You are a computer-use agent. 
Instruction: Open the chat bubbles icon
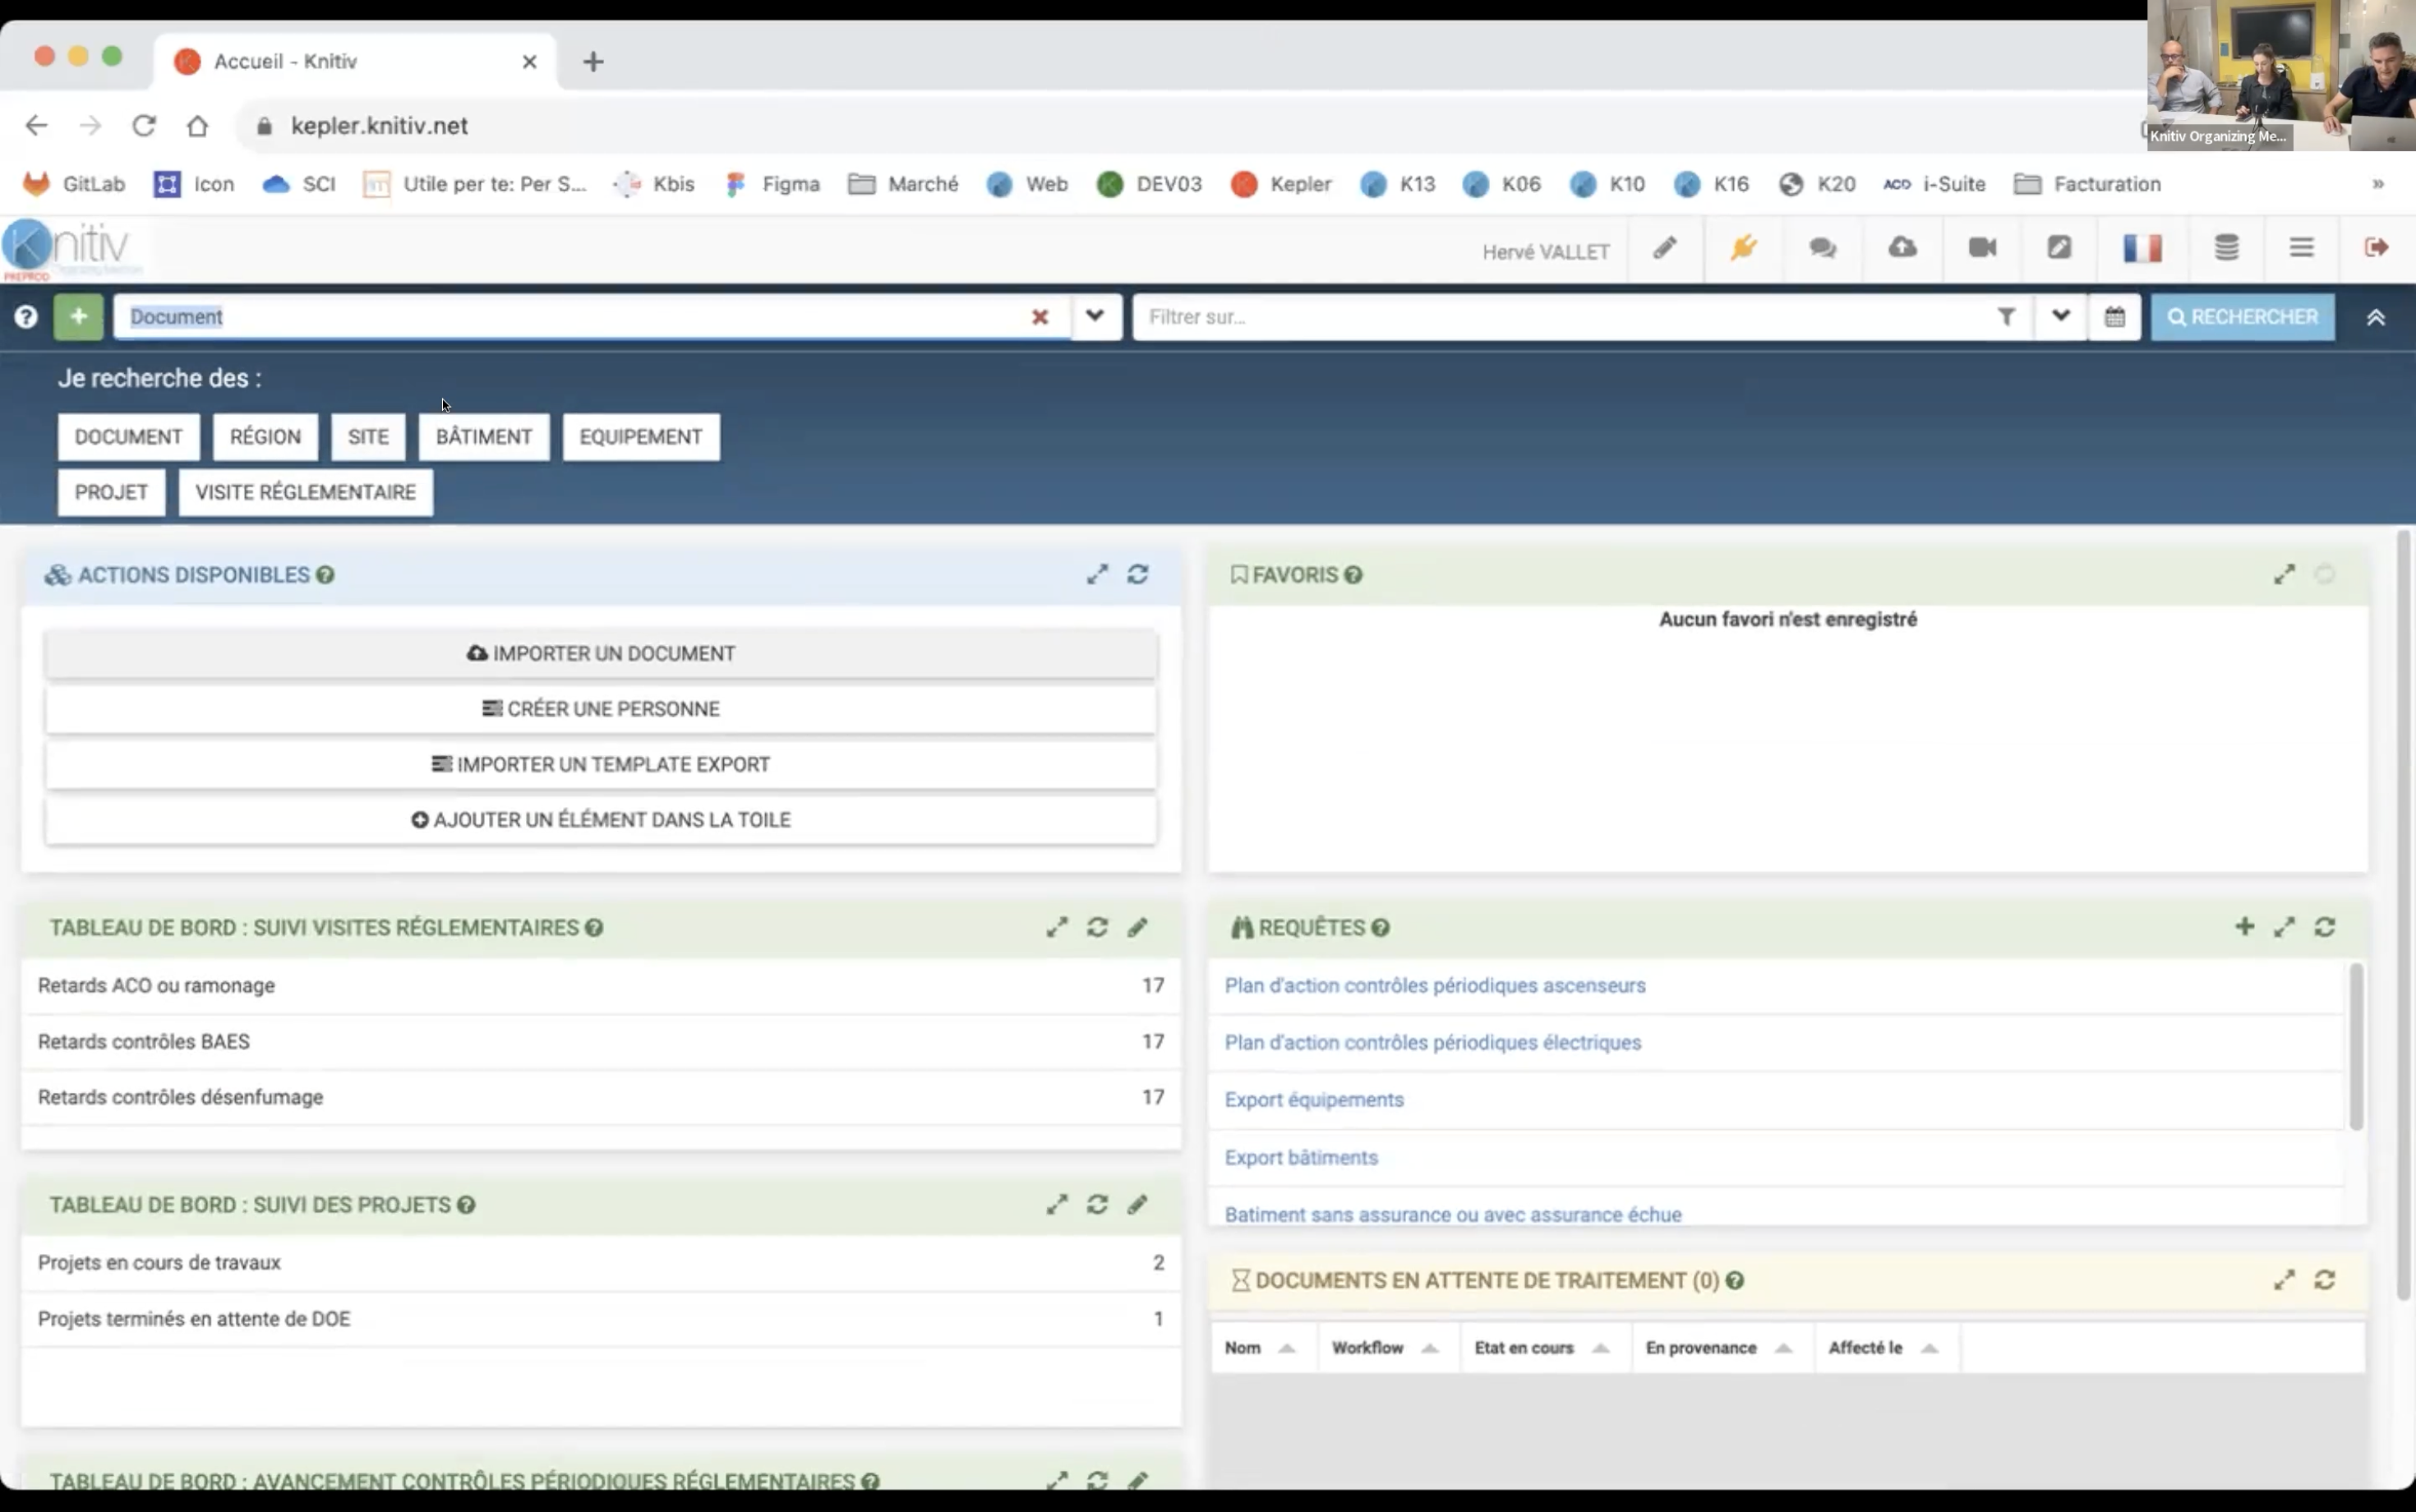point(1823,248)
